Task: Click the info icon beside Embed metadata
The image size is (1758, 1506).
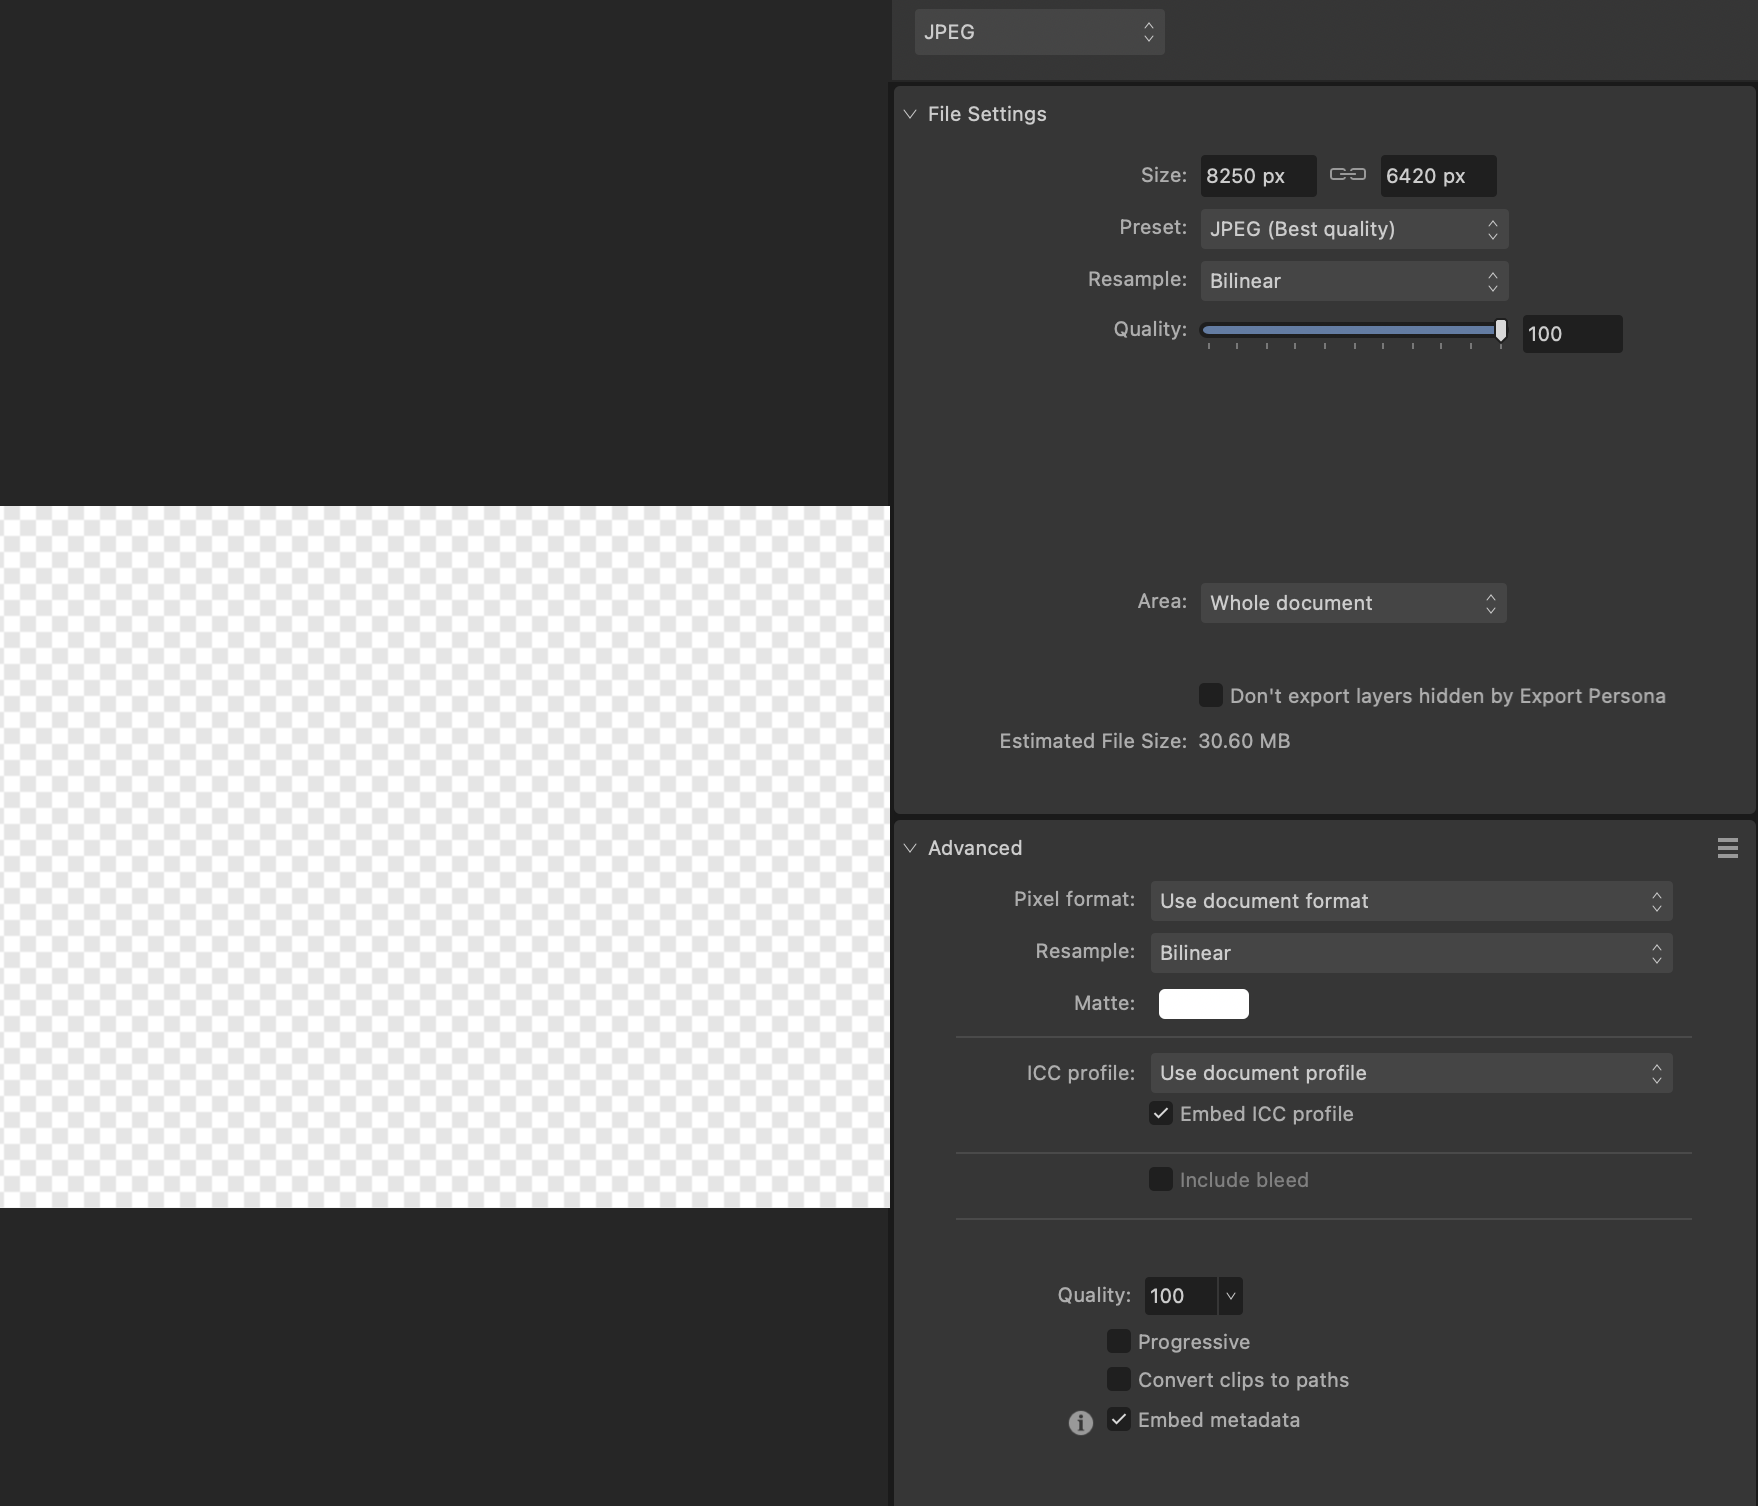Action: 1080,1422
